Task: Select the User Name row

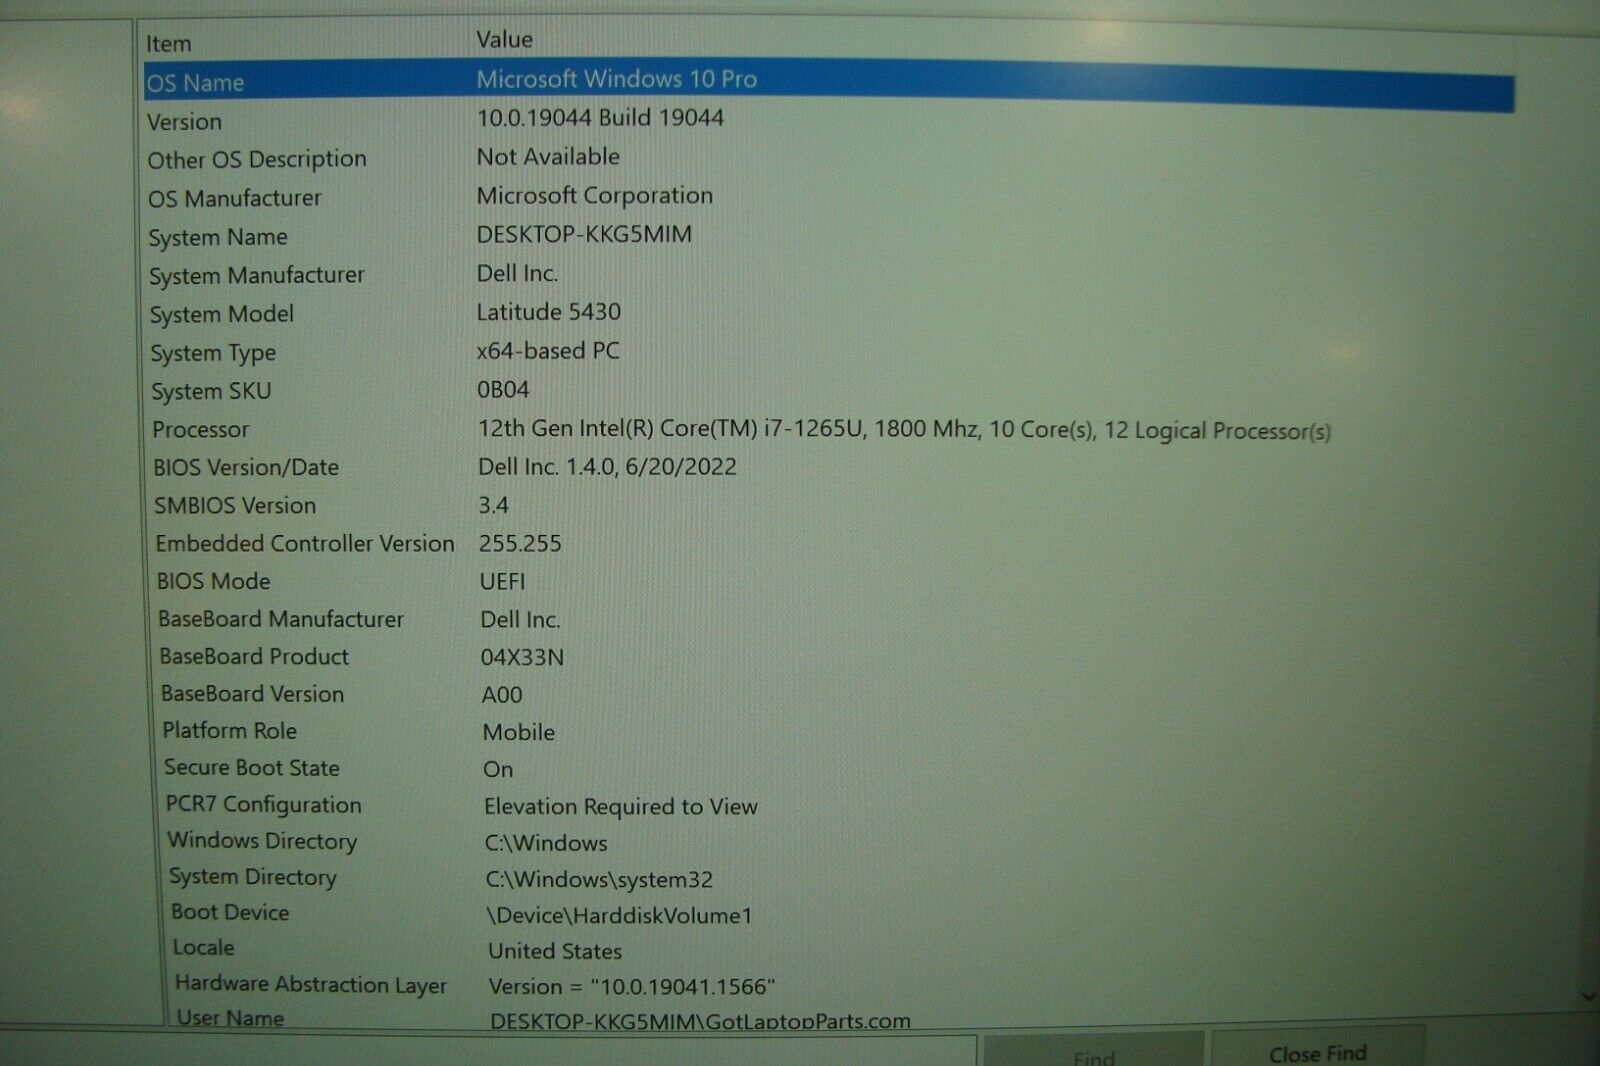Action: coord(828,1019)
